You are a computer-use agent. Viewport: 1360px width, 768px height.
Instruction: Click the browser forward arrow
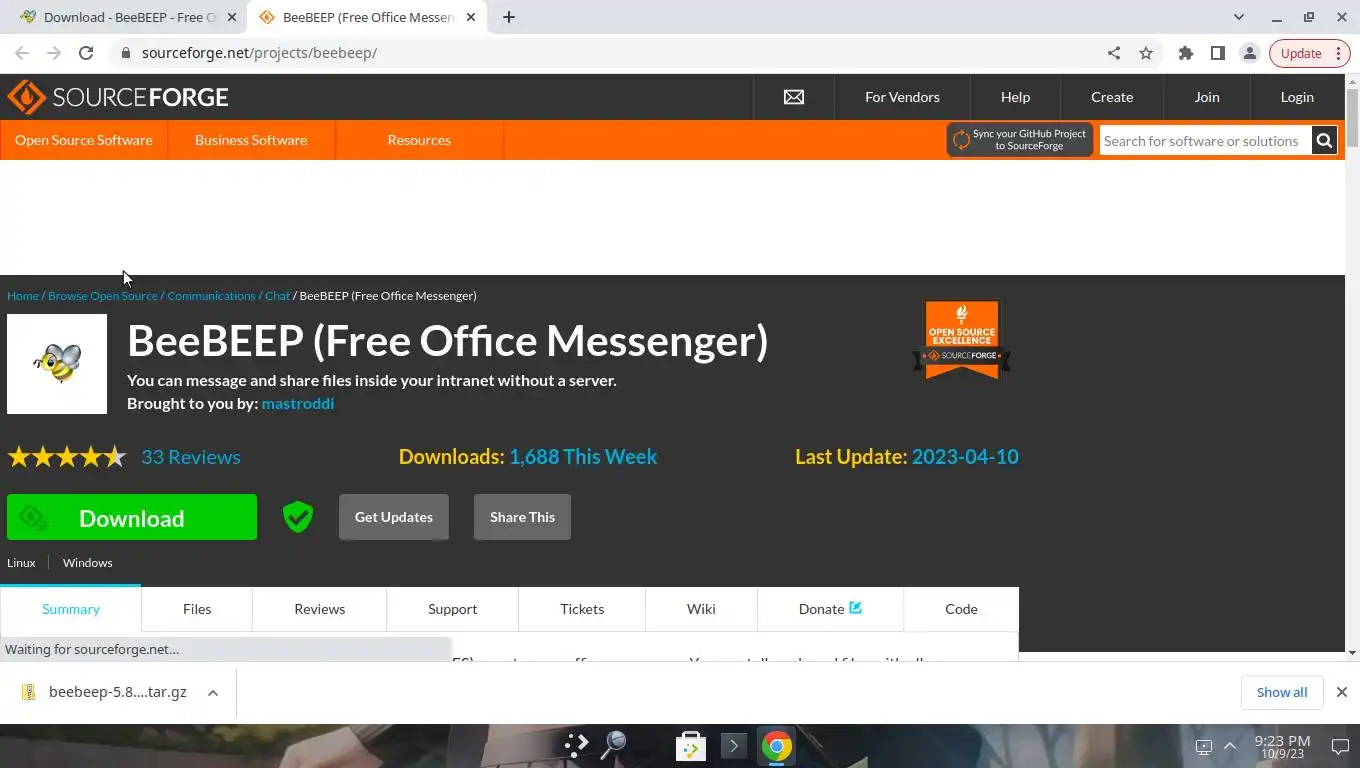coord(54,53)
